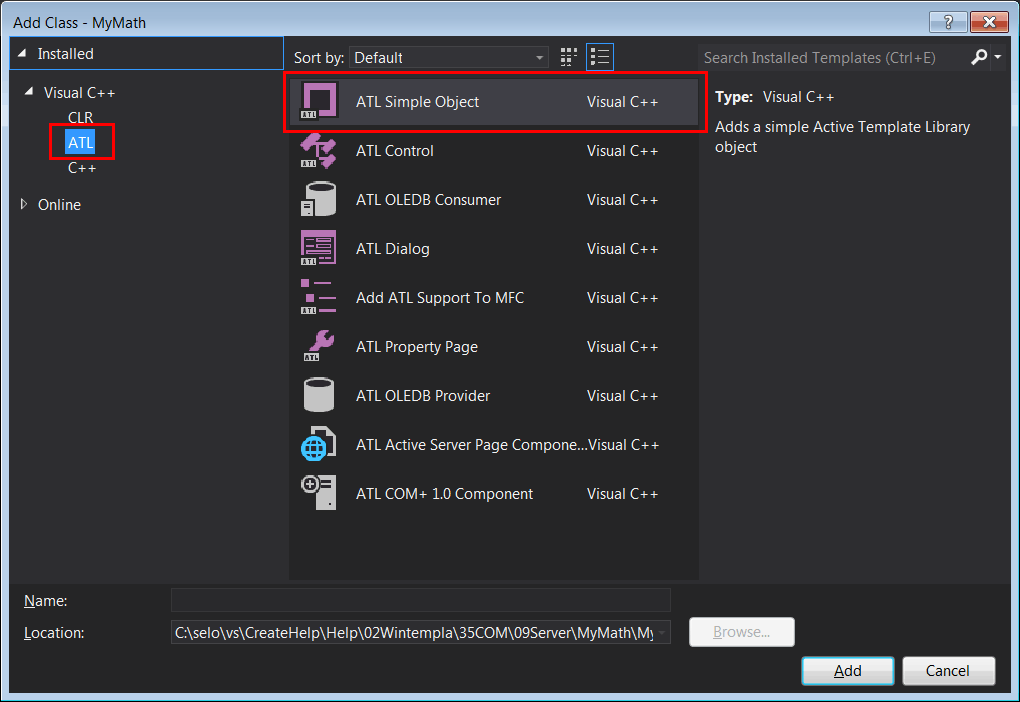The image size is (1020, 702).
Task: Click the ATL Active Server Page globe icon
Action: (x=319, y=444)
